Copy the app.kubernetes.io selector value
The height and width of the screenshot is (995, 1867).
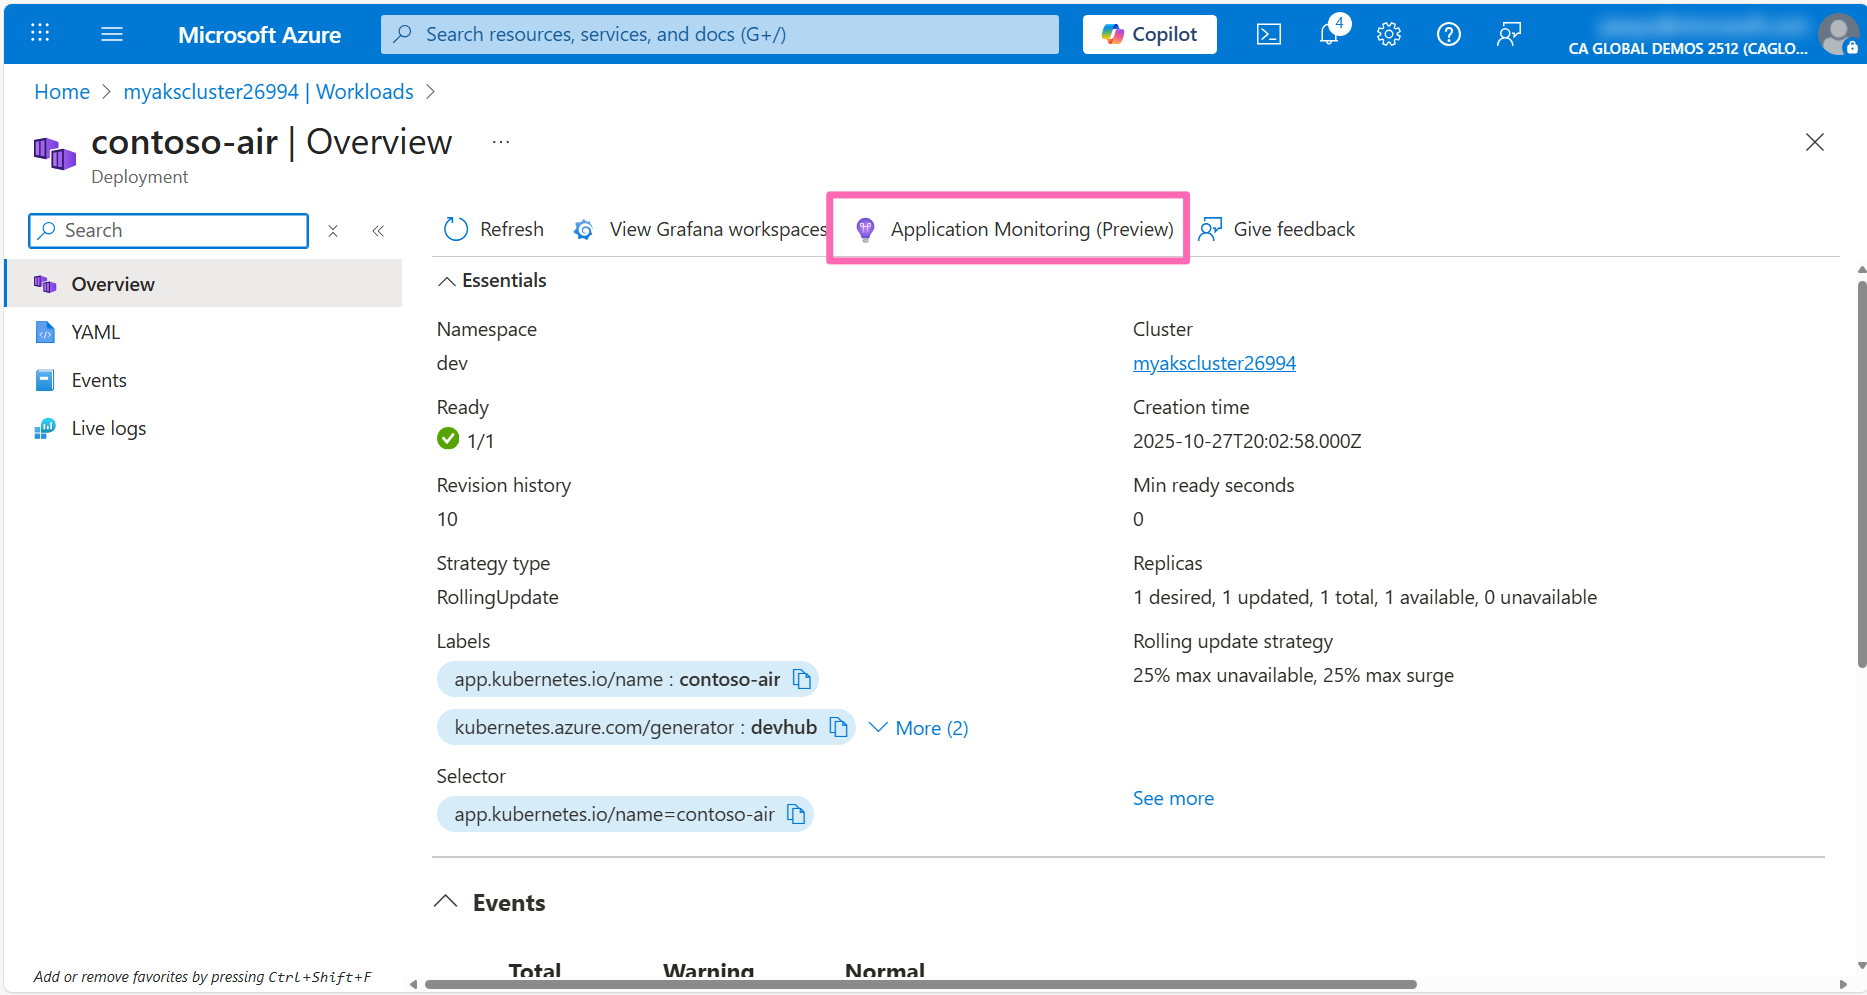796,813
